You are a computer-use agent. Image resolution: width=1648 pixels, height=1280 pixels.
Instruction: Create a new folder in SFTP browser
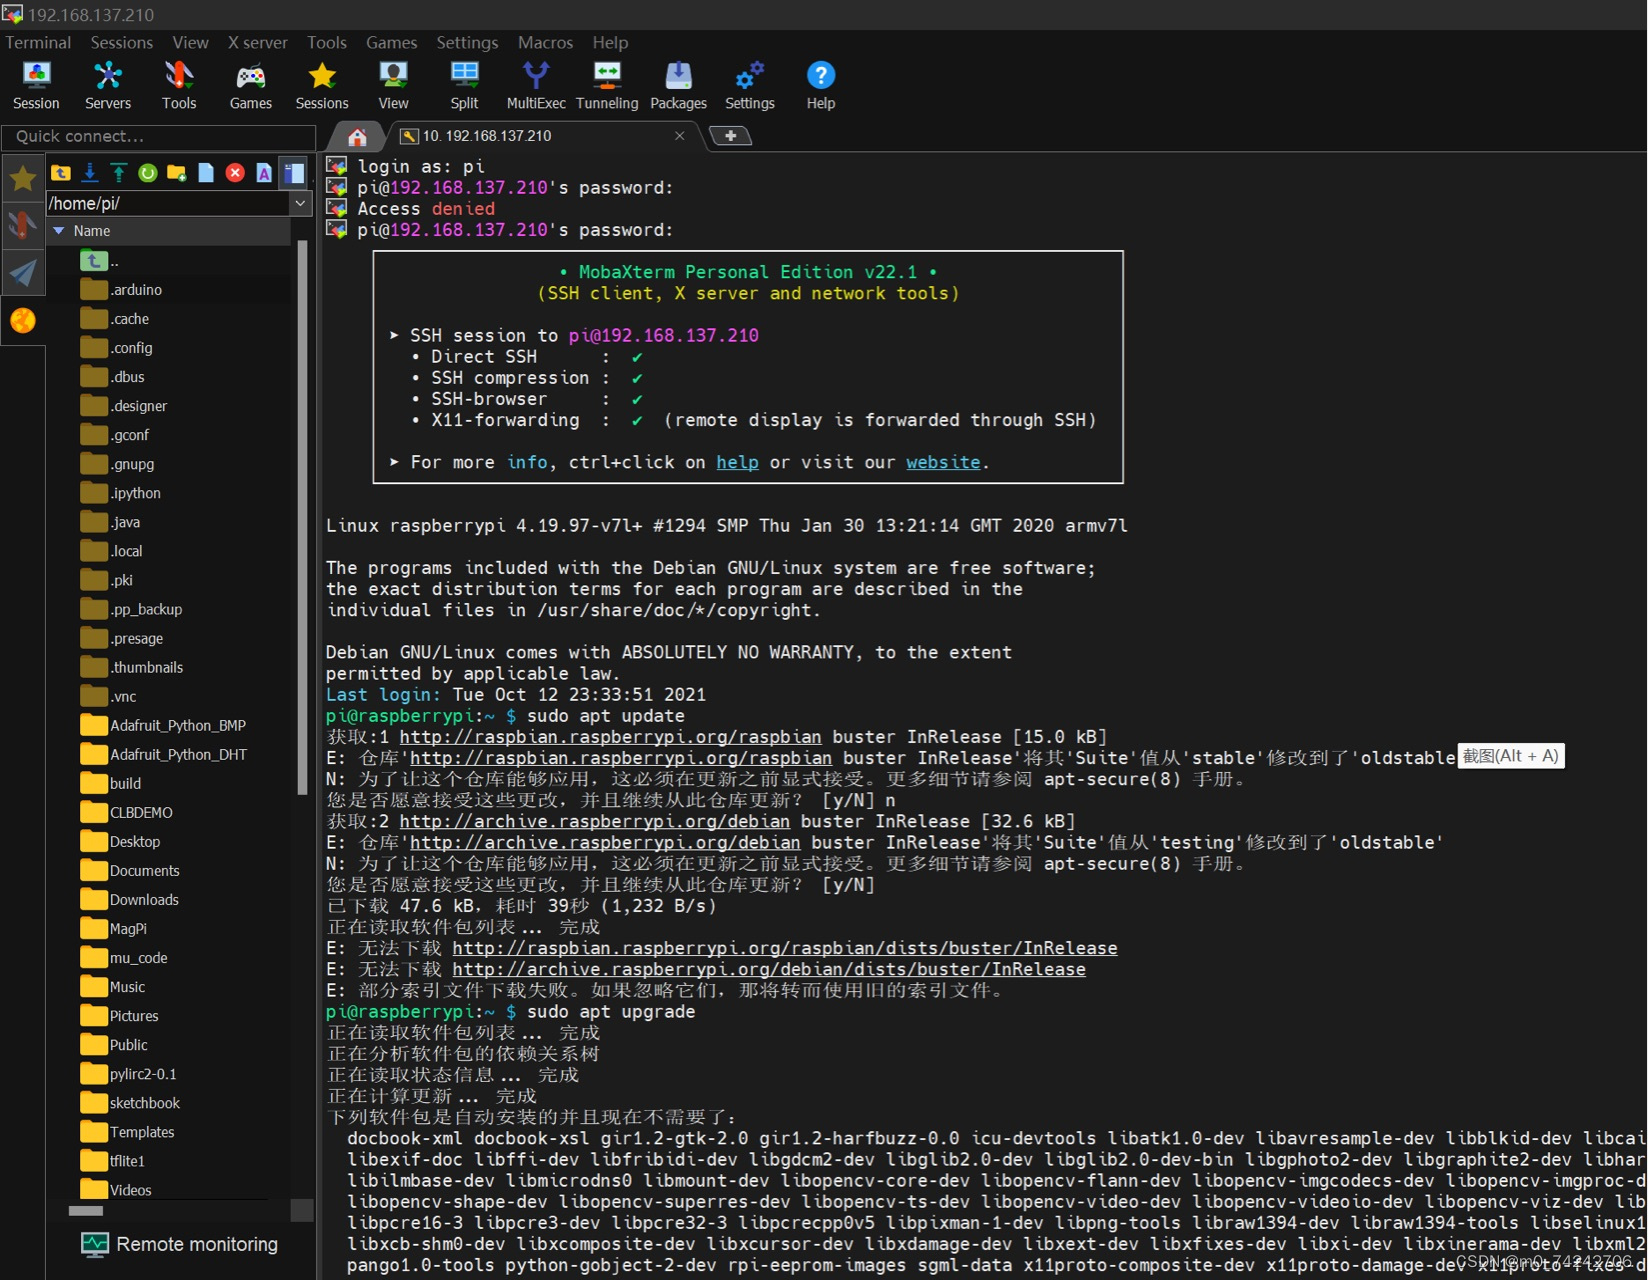tap(177, 173)
